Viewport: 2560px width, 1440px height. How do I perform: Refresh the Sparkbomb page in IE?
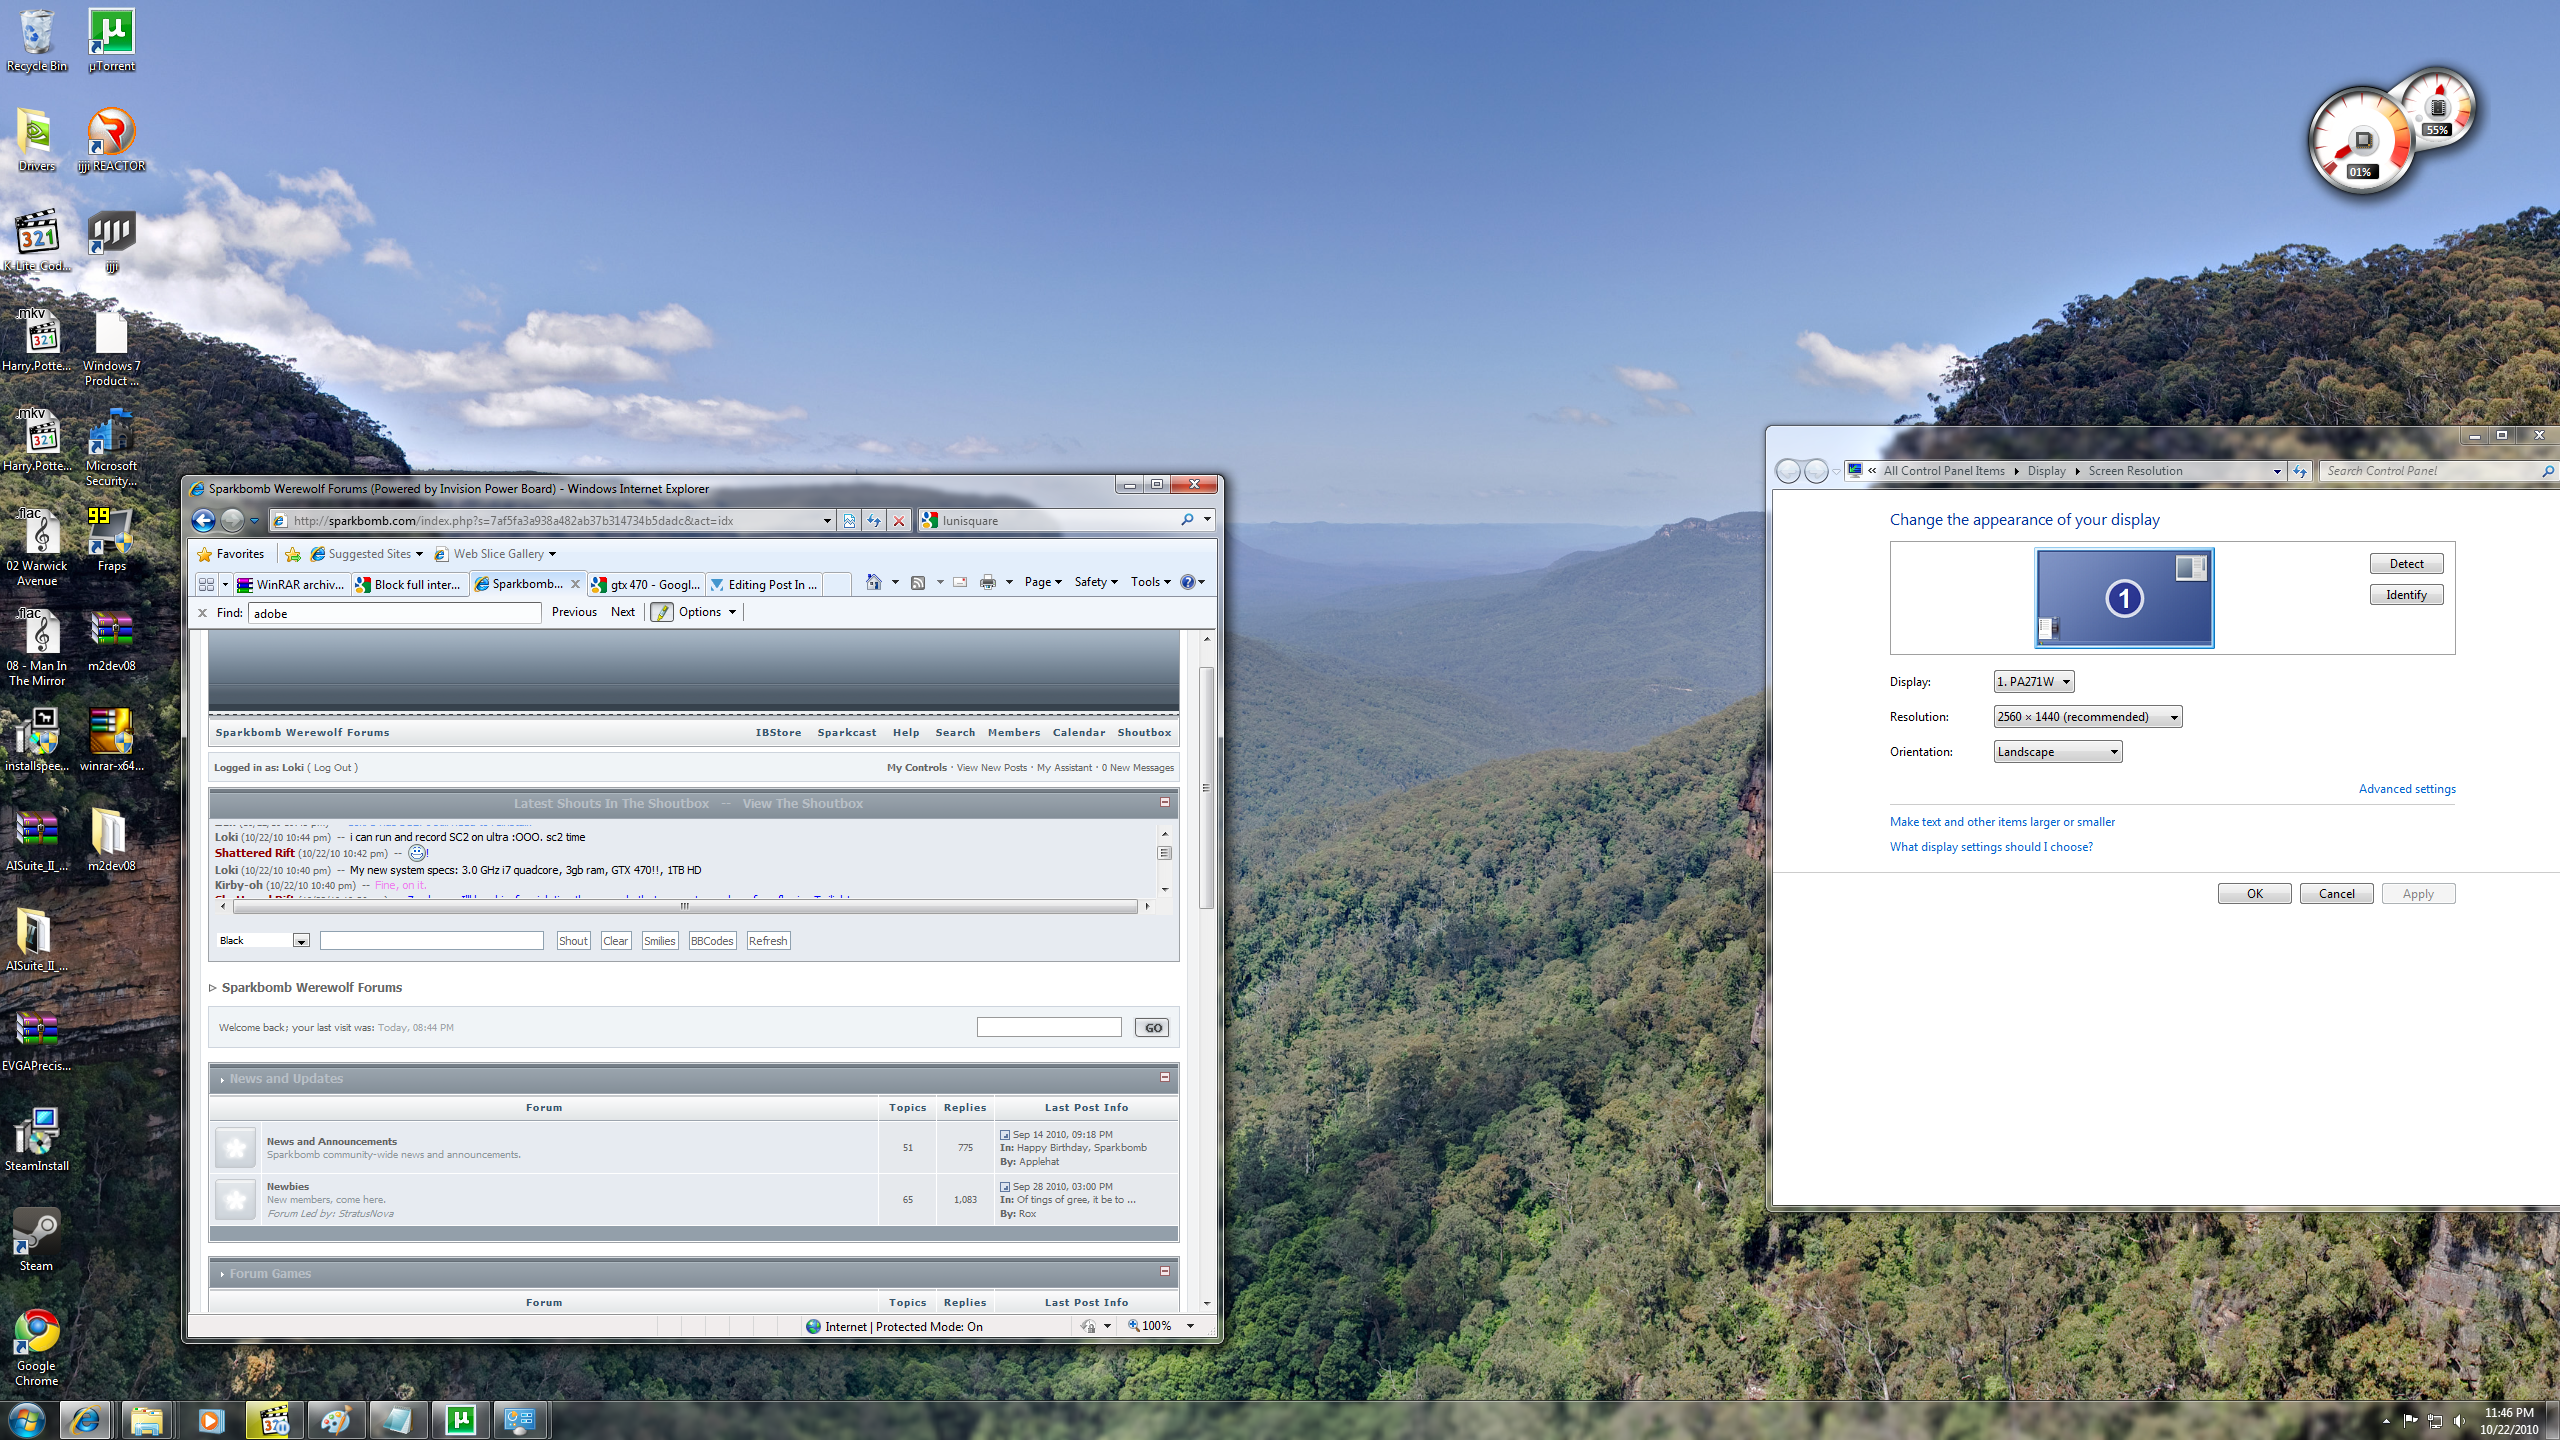(x=874, y=520)
